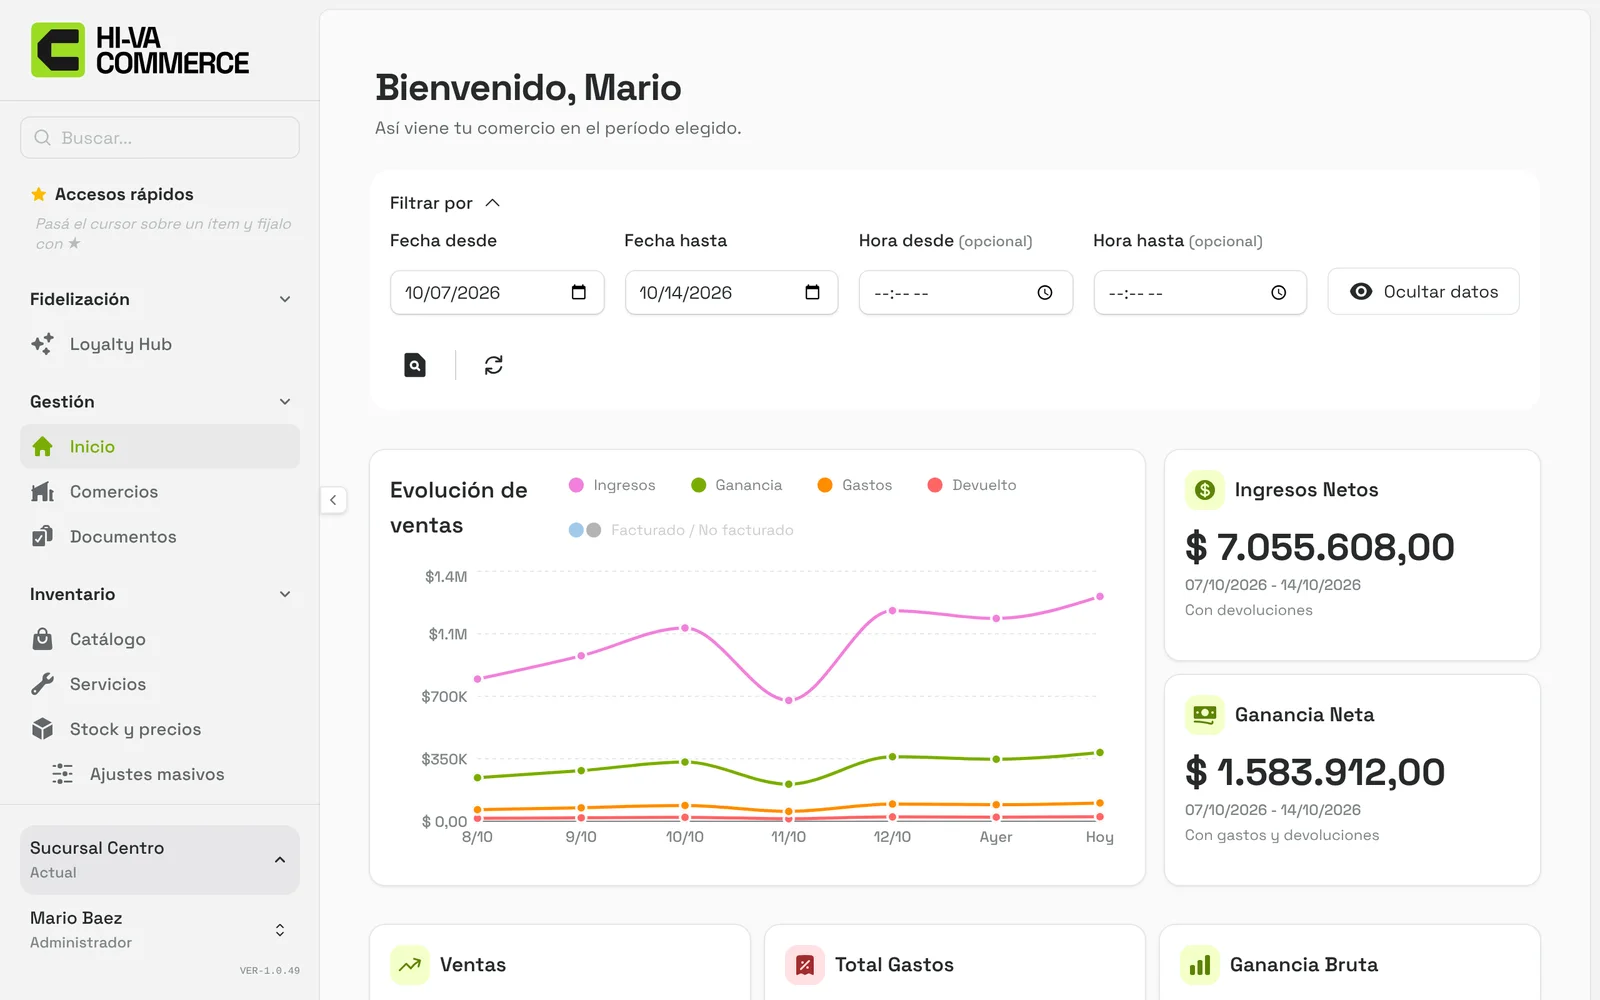Click the Ganancia Bruta bar chart icon
This screenshot has width=1600, height=1000.
click(x=1200, y=965)
